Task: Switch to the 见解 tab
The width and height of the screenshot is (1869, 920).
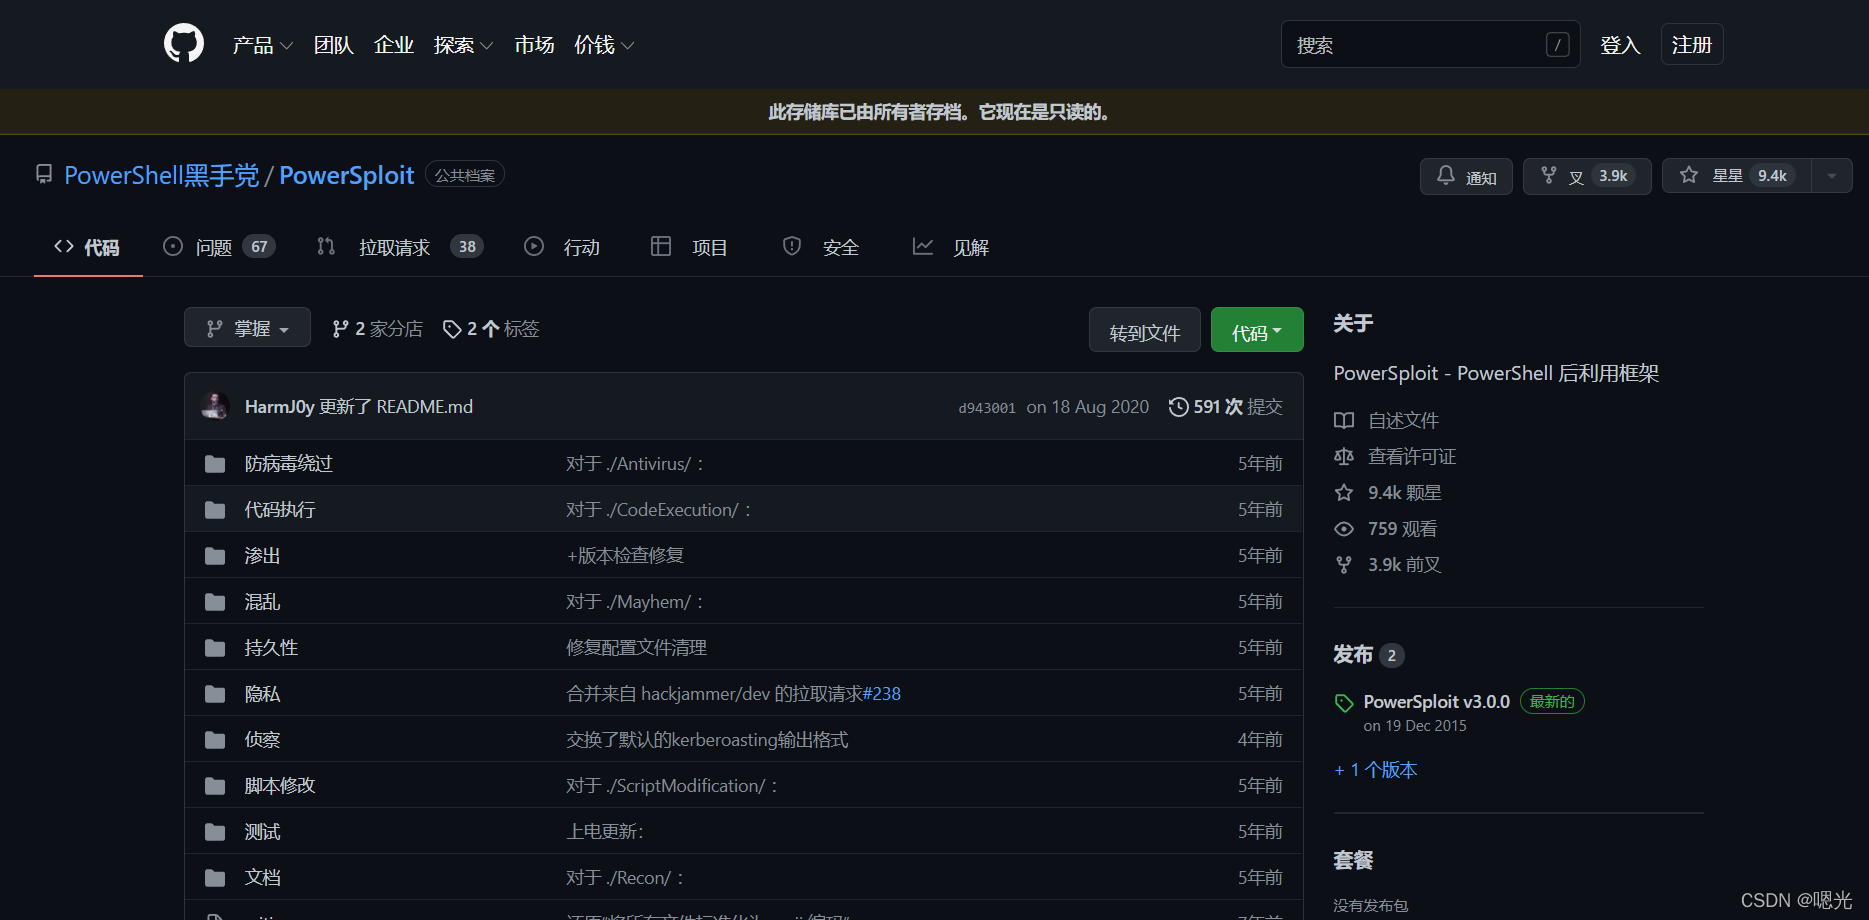Action: 951,247
